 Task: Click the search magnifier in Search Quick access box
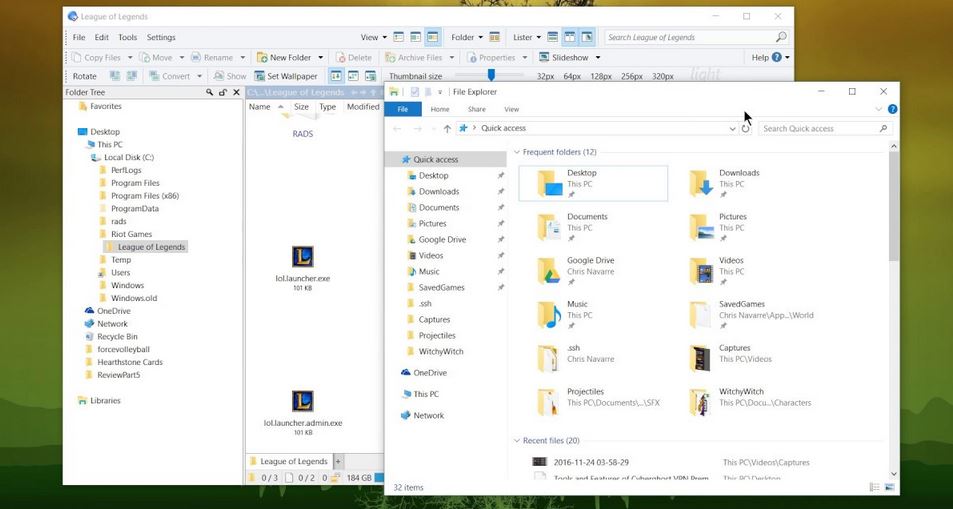[x=883, y=128]
